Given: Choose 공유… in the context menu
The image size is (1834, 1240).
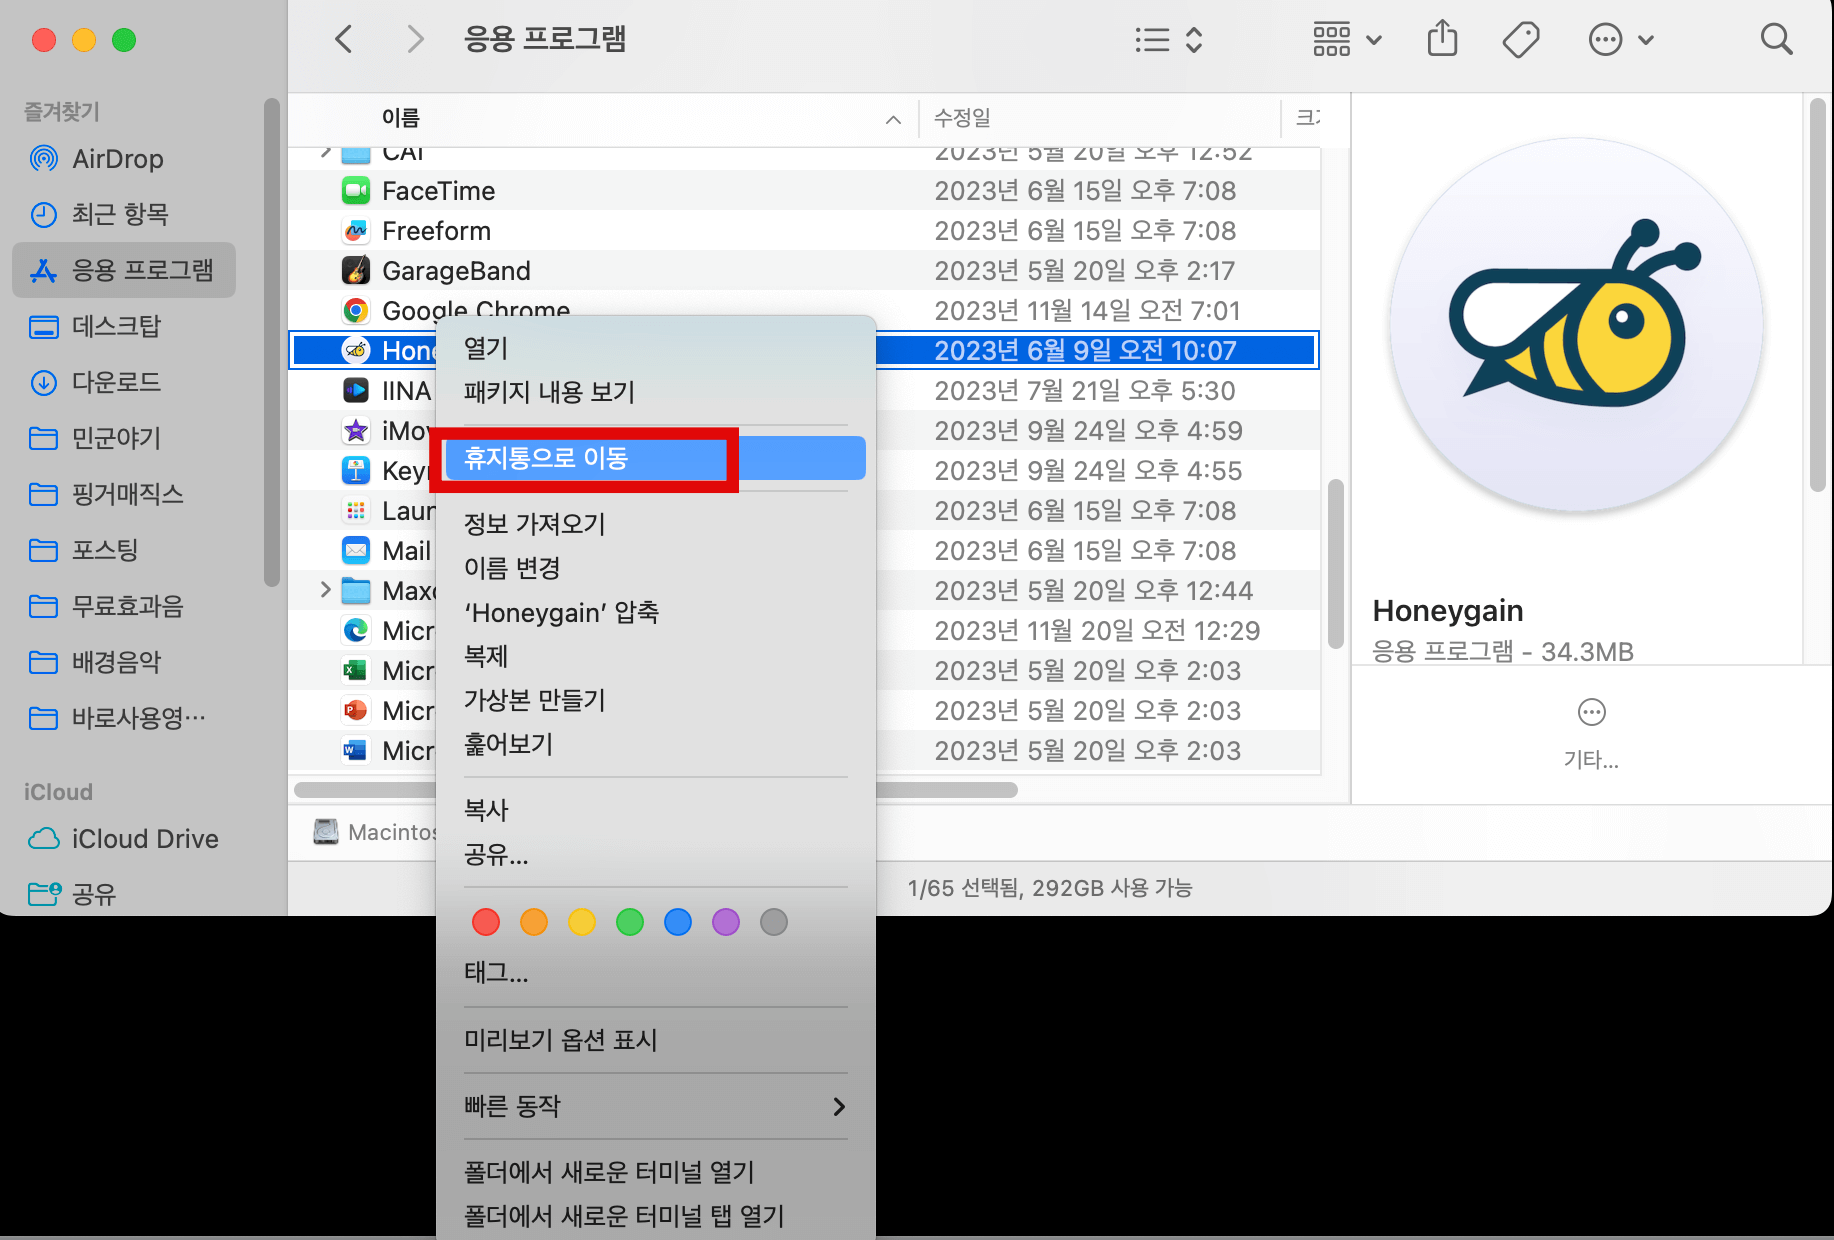Looking at the screenshot, I should [x=656, y=854].
